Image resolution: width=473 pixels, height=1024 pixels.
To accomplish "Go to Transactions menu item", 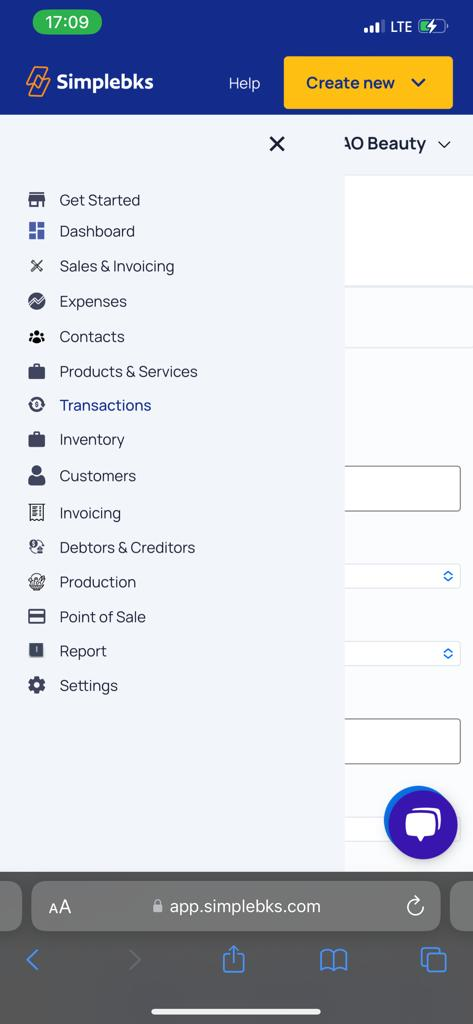I will point(105,405).
